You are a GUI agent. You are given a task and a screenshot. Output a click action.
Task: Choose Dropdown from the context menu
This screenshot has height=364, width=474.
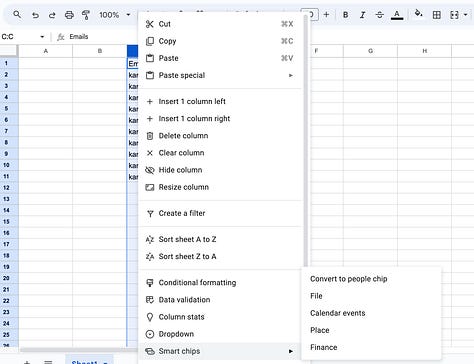[220, 334]
